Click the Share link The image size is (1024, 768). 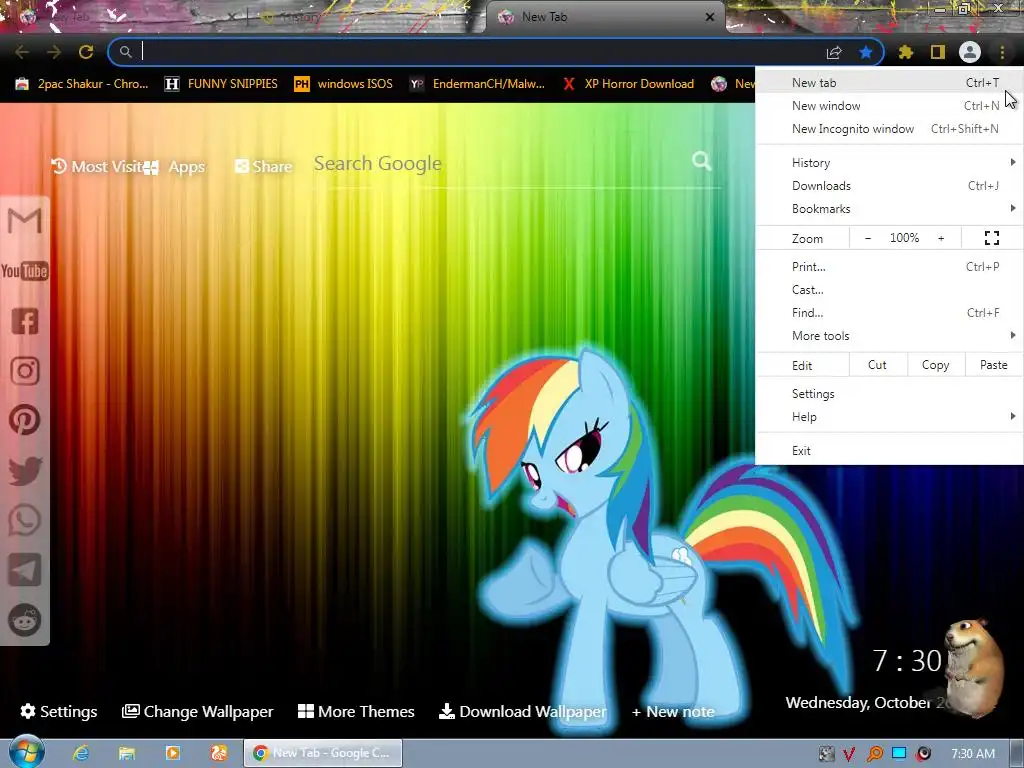pyautogui.click(x=264, y=167)
